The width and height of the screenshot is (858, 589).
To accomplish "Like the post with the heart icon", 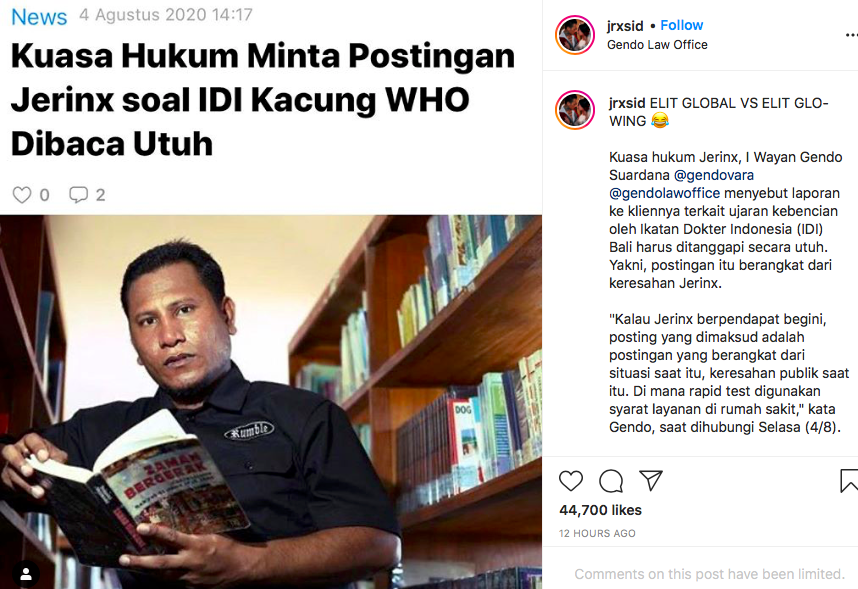I will [x=571, y=481].
